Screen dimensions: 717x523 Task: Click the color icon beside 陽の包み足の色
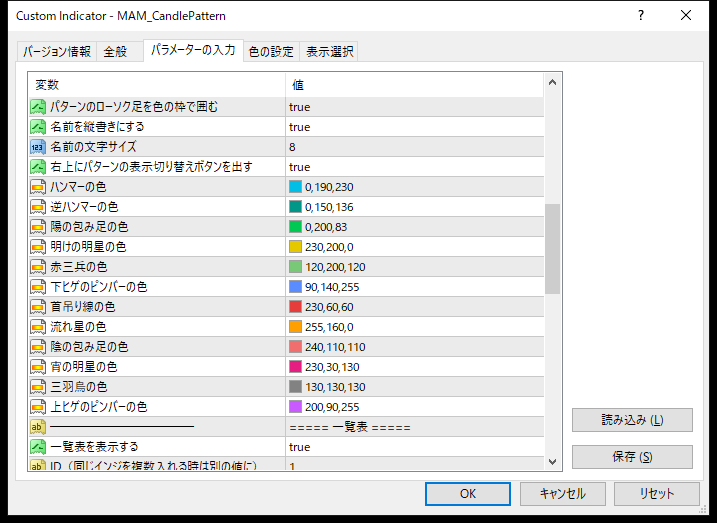pyautogui.click(x=38, y=227)
